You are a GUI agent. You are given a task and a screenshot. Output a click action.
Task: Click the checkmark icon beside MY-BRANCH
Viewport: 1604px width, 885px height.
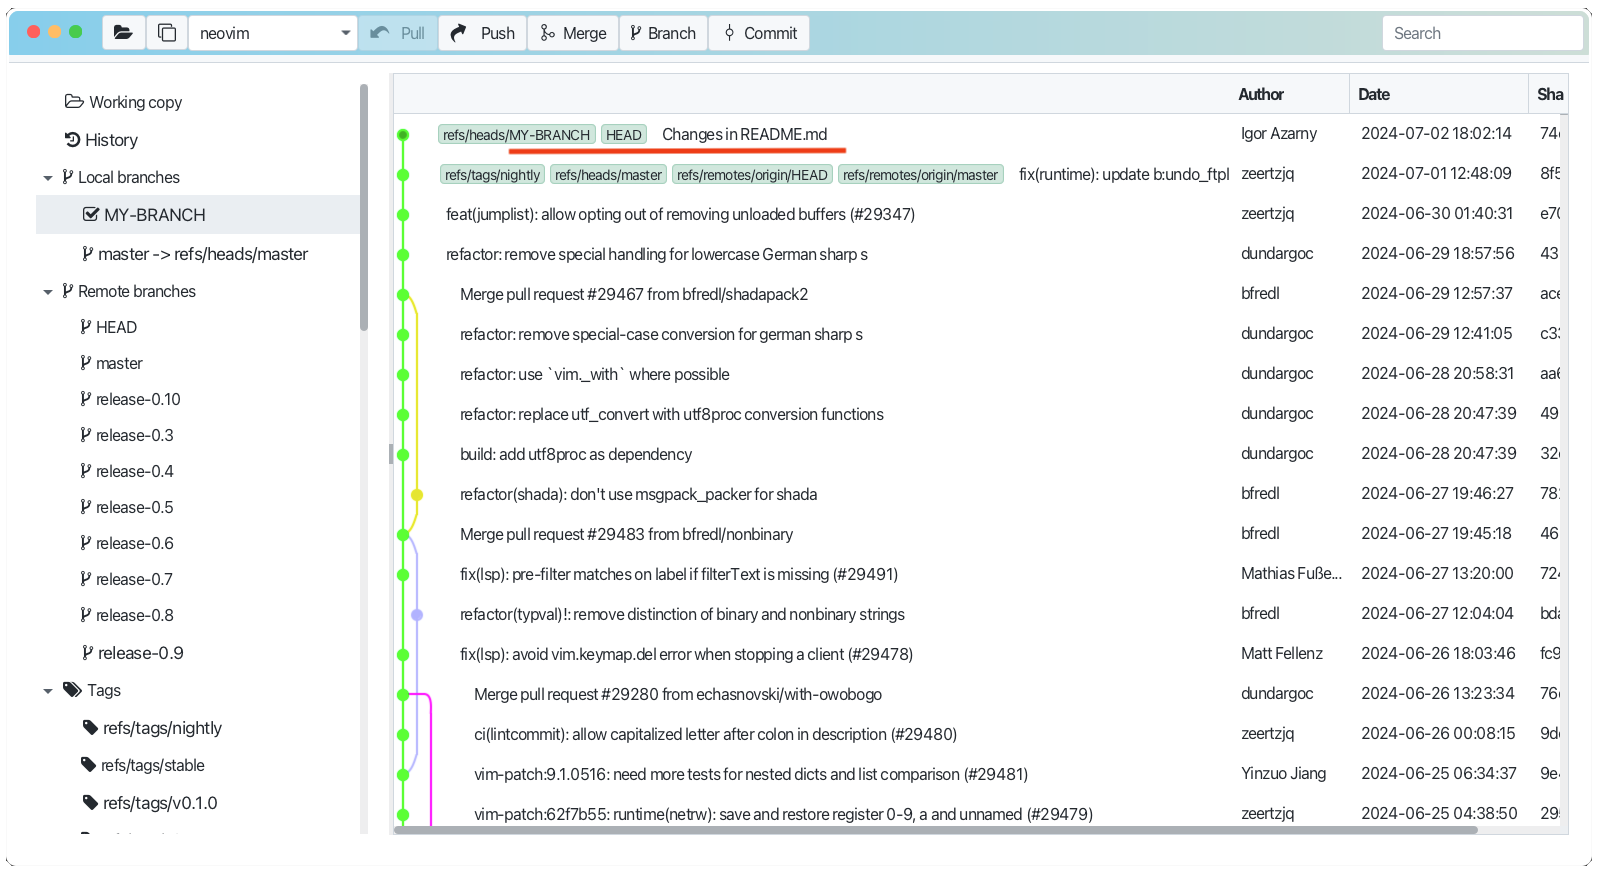tap(90, 214)
